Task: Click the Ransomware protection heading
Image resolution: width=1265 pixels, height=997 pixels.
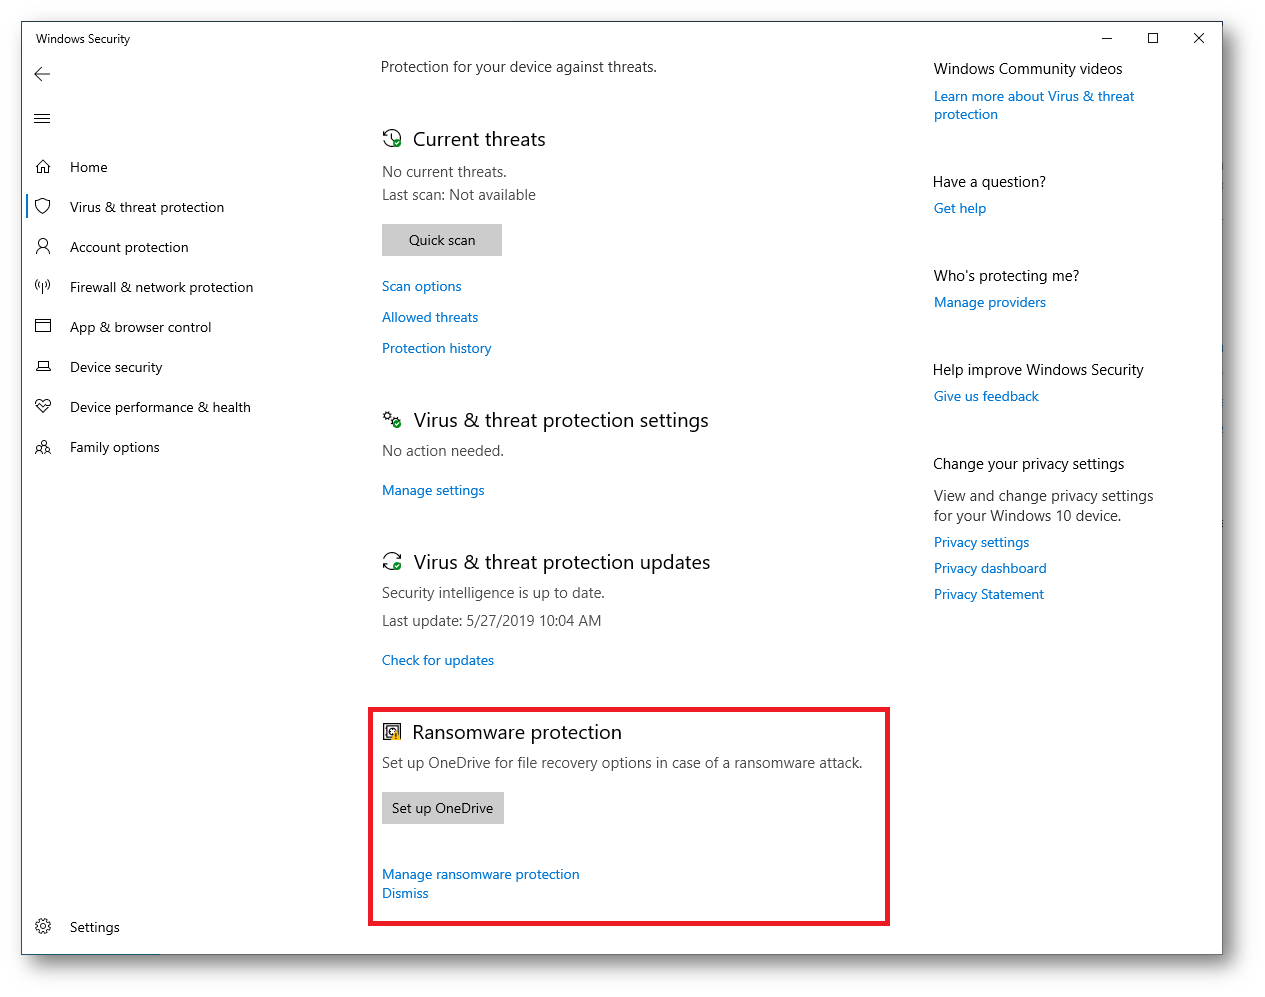Action: pos(517,732)
